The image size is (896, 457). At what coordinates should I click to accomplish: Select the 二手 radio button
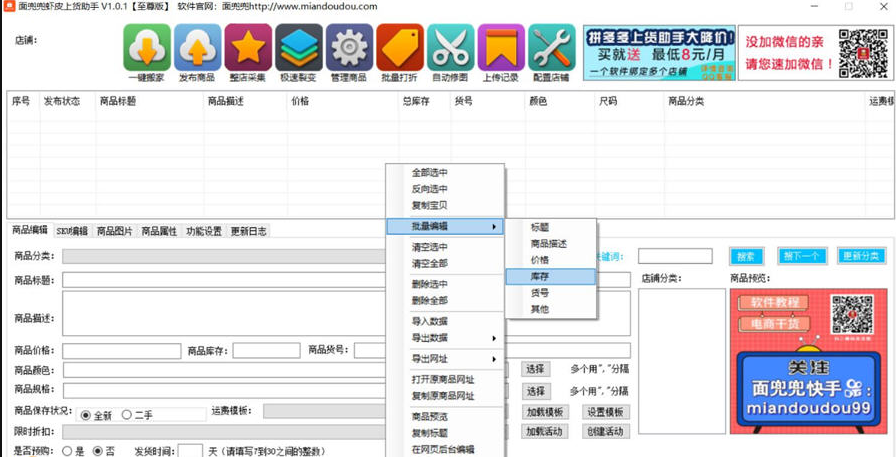click(127, 415)
